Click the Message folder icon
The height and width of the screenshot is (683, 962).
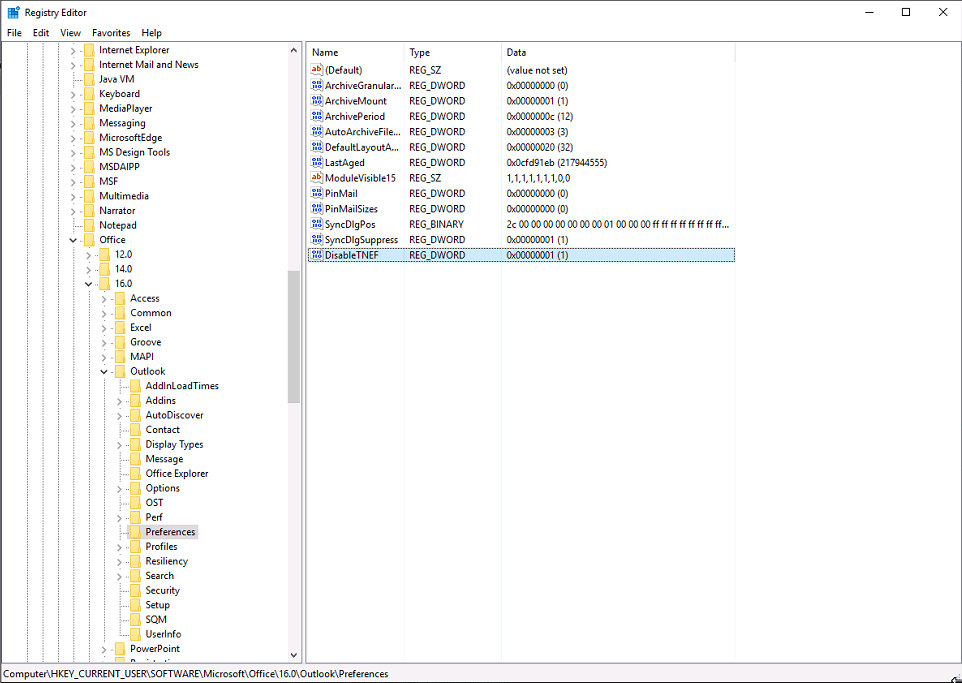(135, 459)
